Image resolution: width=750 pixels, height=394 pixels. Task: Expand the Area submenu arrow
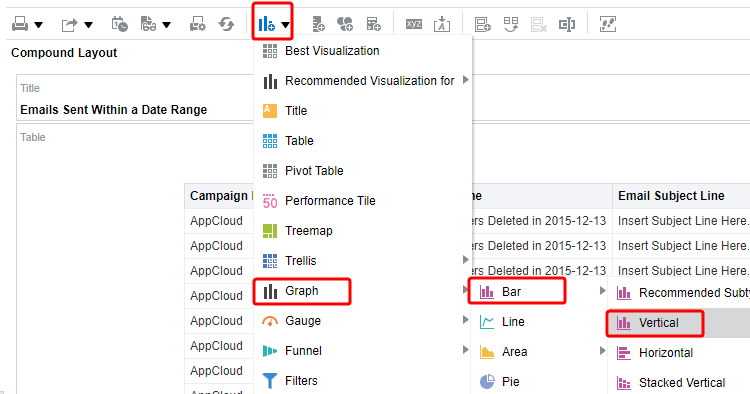click(602, 351)
